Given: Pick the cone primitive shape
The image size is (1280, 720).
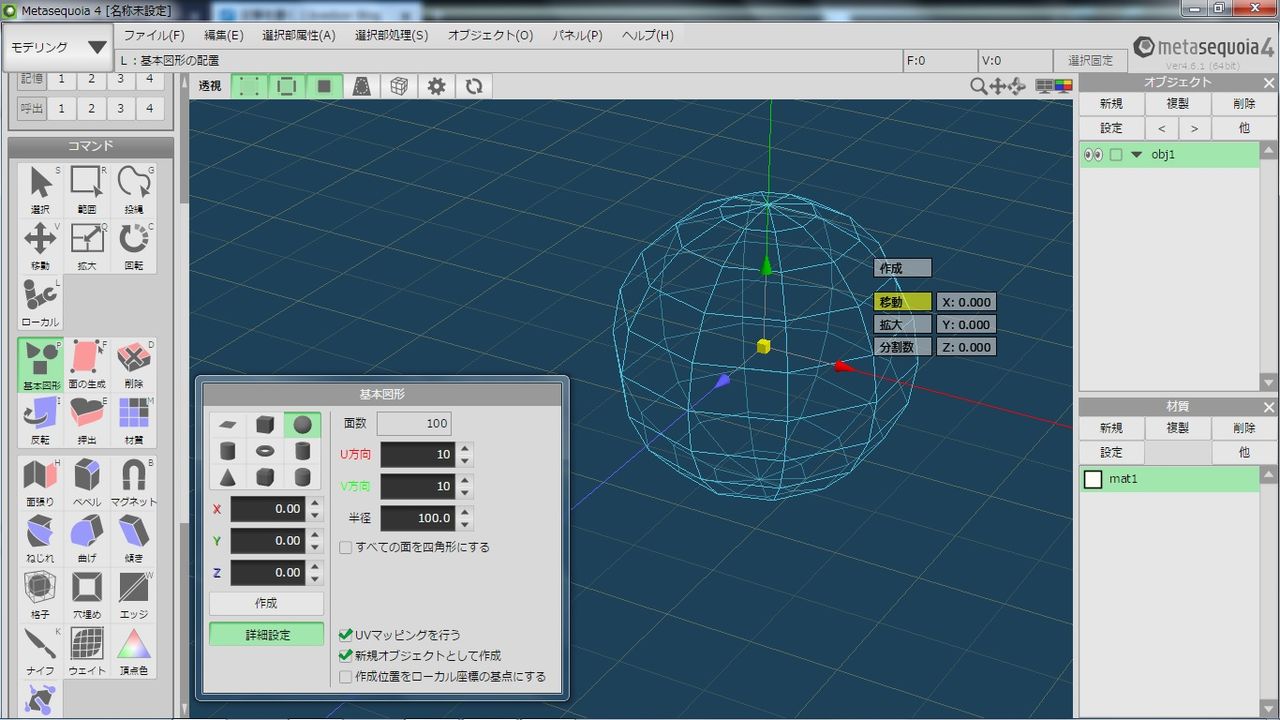Looking at the screenshot, I should [x=228, y=477].
